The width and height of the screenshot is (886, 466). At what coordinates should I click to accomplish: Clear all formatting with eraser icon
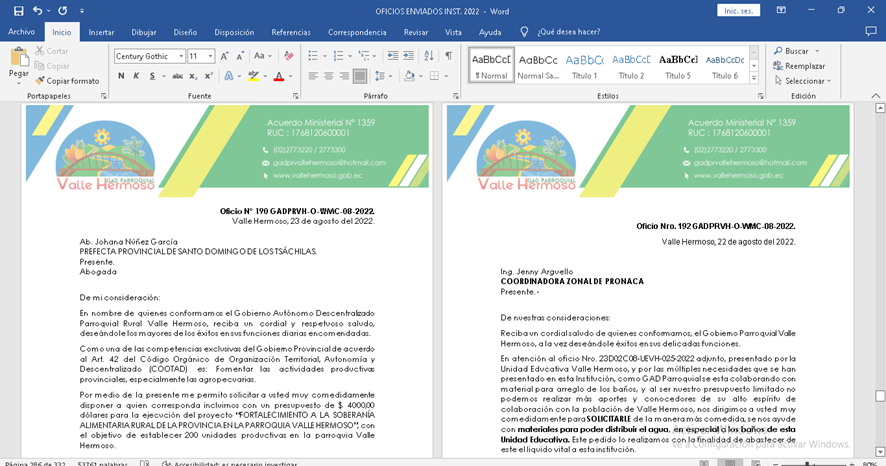coord(288,56)
